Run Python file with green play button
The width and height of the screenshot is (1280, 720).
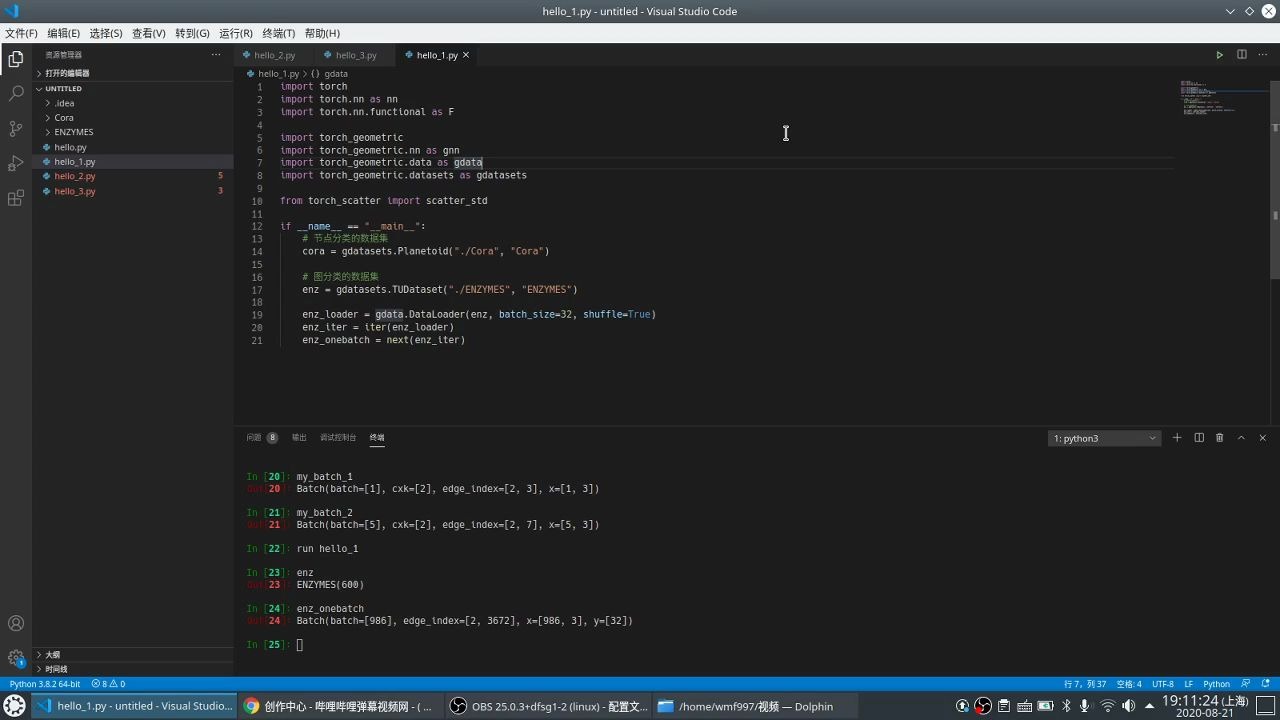(x=1219, y=55)
